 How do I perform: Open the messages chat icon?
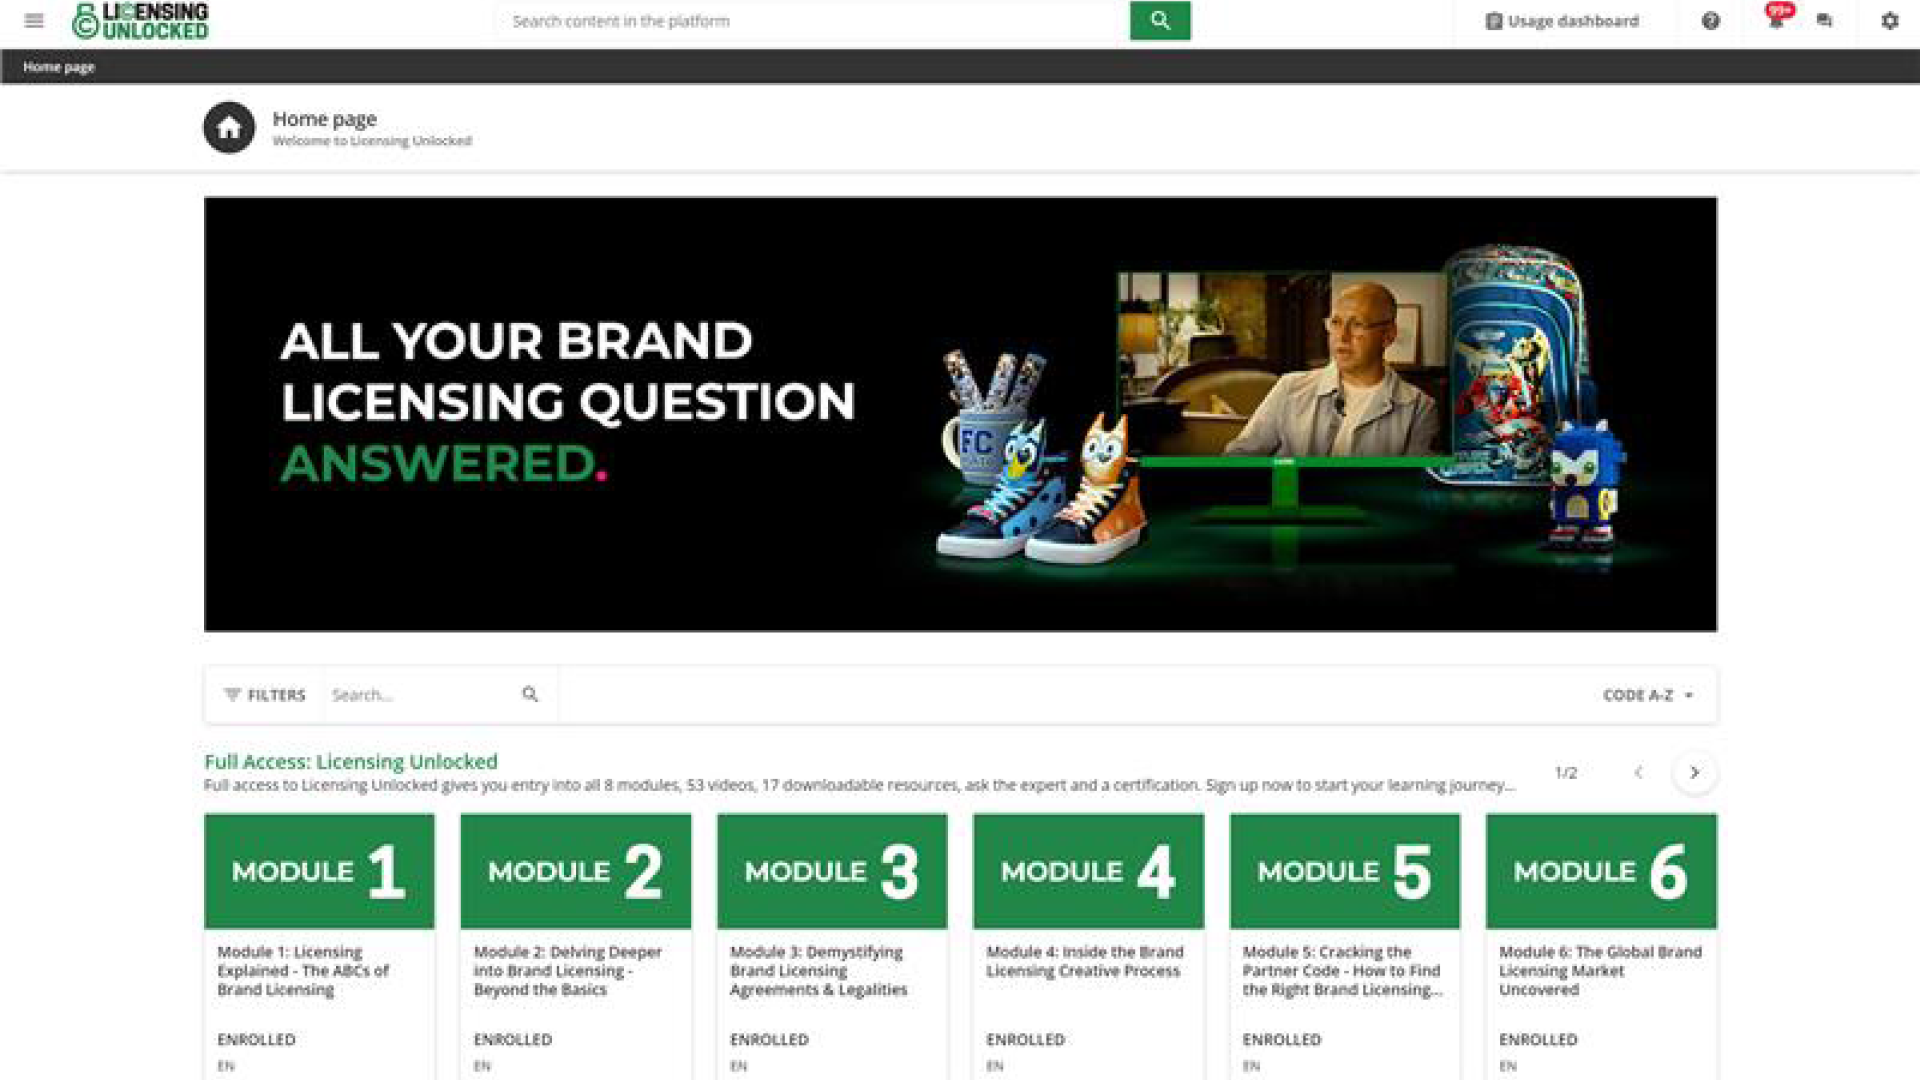1824,20
